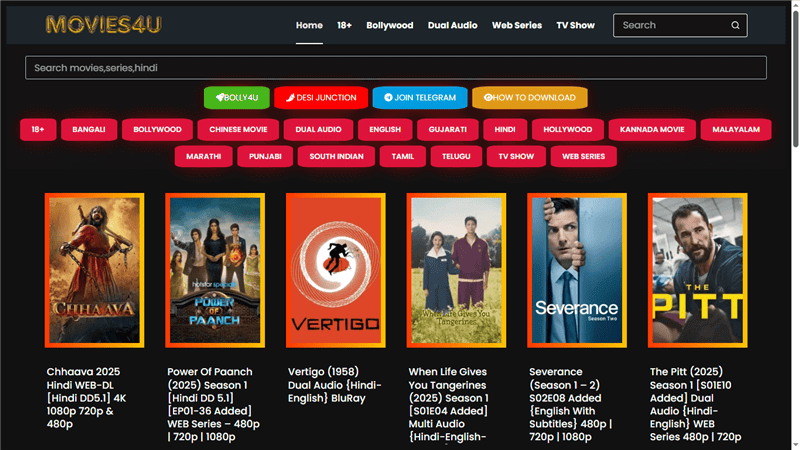Click the search magnifier icon in header
The width and height of the screenshot is (800, 450).
coord(735,25)
